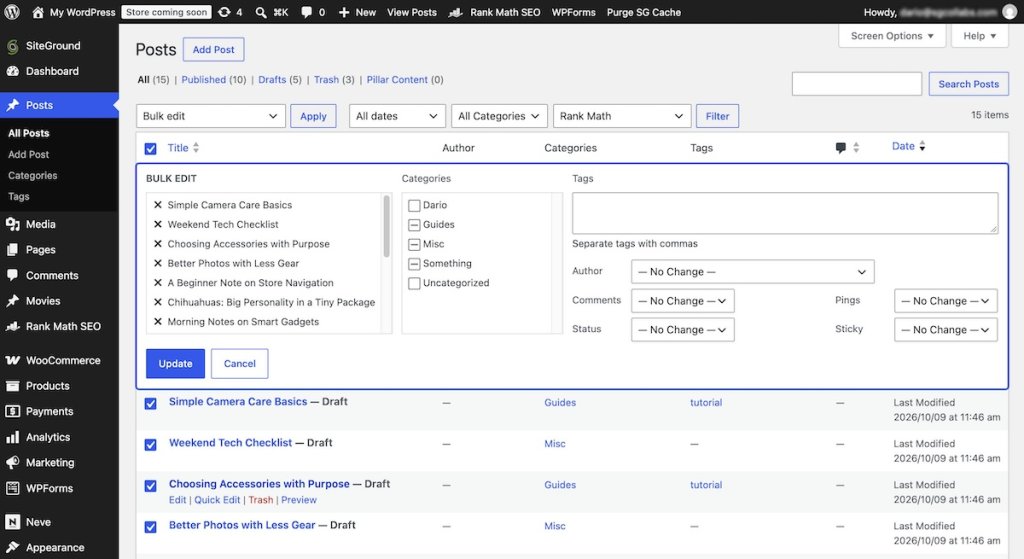This screenshot has width=1024, height=559.
Task: Open the Status No Change dropdown
Action: pos(682,330)
